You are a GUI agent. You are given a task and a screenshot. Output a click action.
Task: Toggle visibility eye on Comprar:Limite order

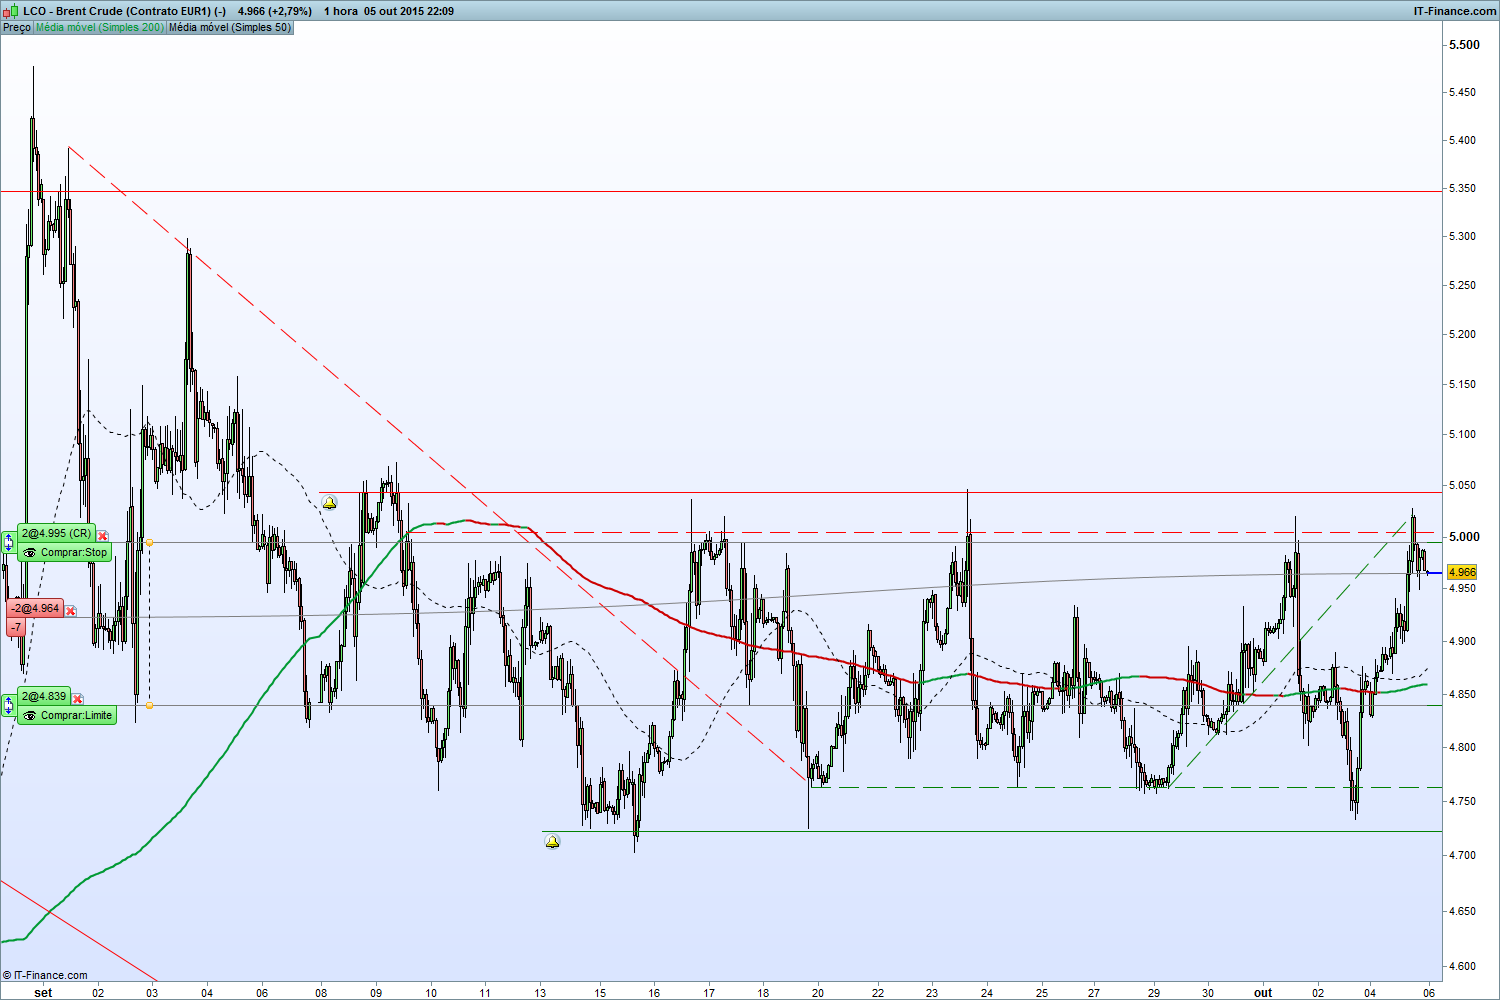(x=30, y=716)
